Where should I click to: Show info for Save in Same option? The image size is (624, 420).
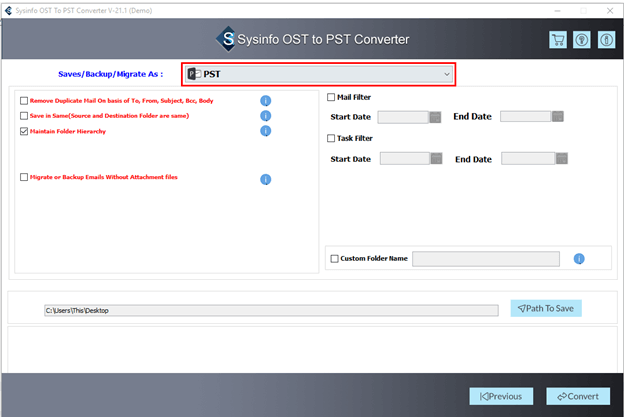click(265, 116)
